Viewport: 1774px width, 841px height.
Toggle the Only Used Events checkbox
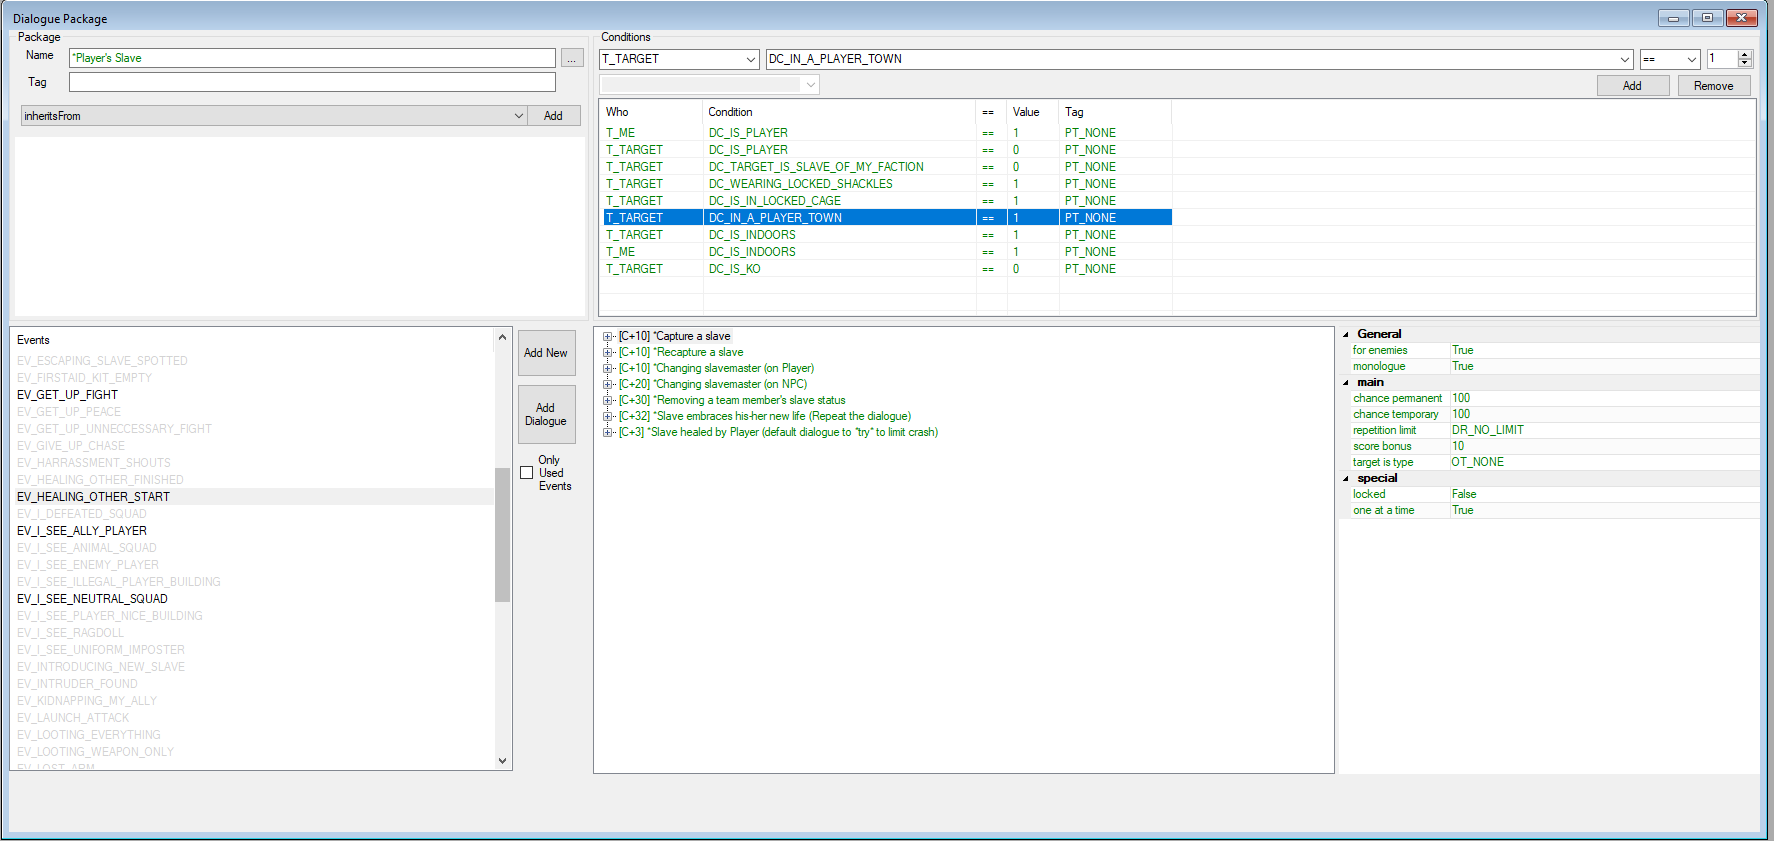pyautogui.click(x=527, y=473)
